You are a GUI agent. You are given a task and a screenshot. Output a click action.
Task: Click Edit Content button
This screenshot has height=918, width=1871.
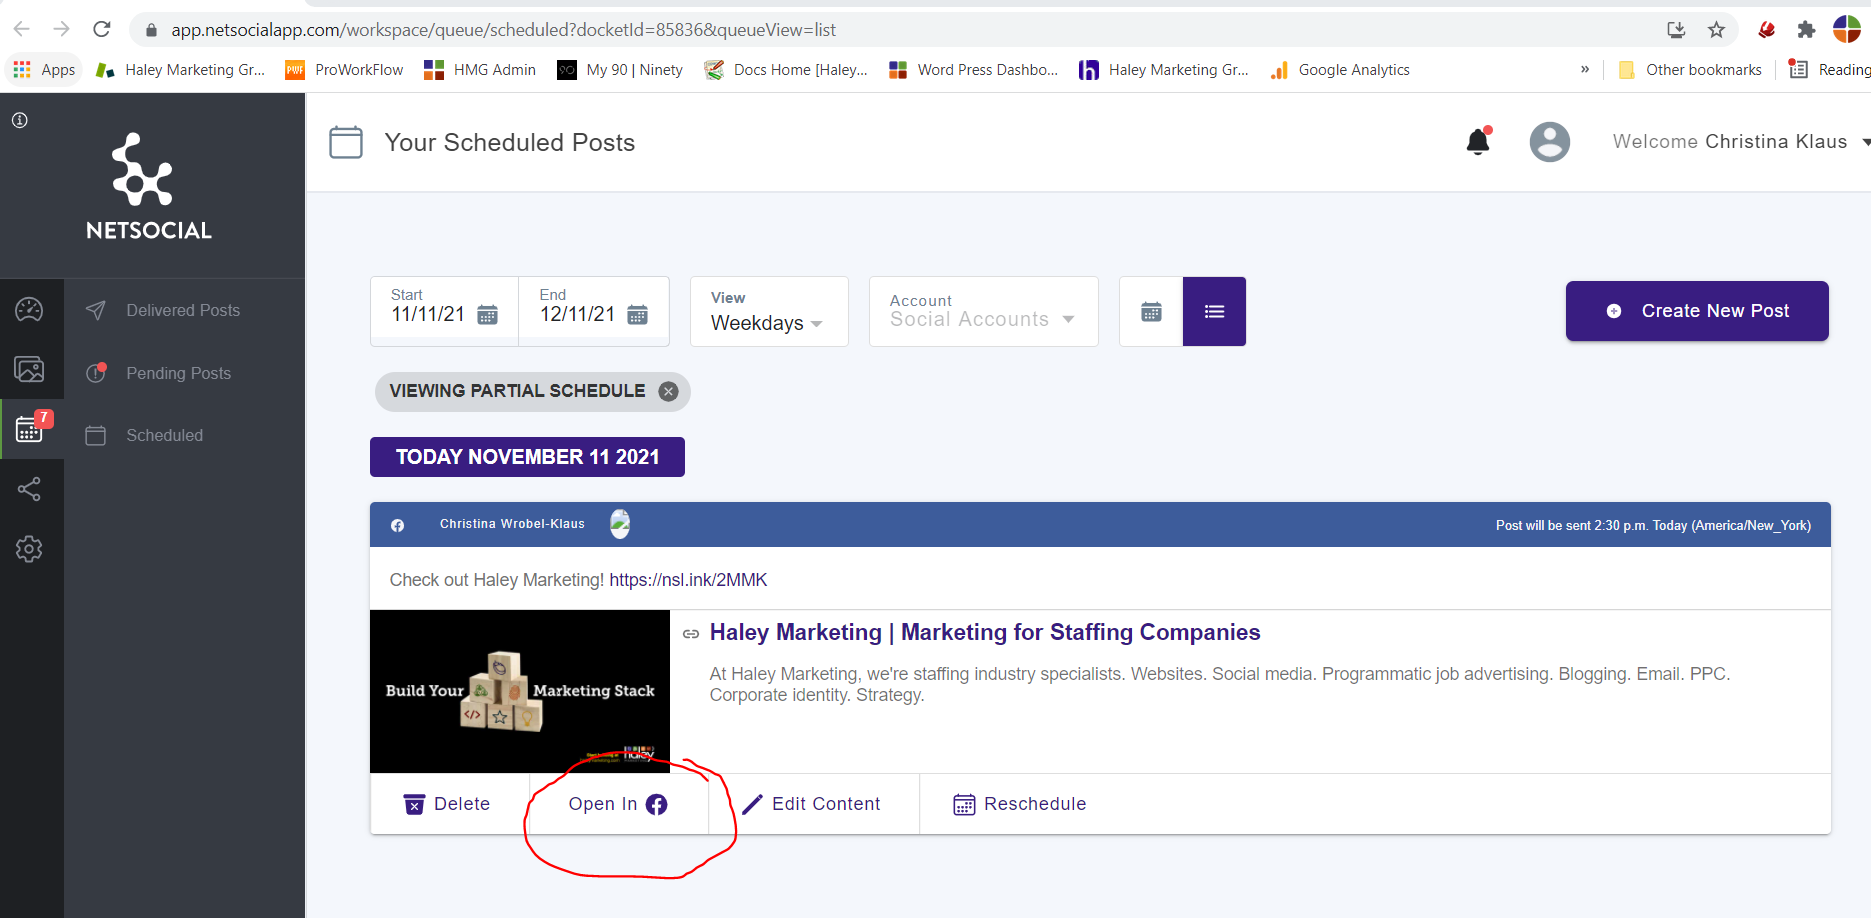click(812, 804)
